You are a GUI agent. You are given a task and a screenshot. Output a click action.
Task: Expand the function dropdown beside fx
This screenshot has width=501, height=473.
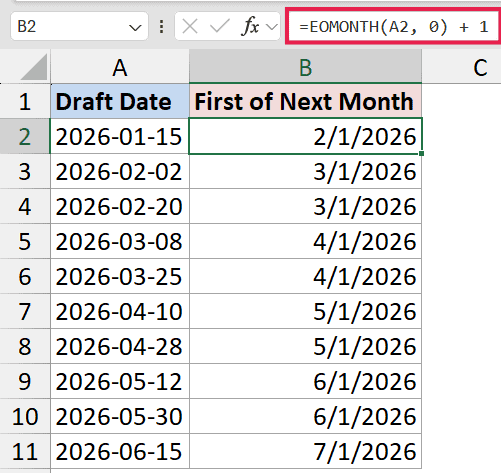click(272, 27)
